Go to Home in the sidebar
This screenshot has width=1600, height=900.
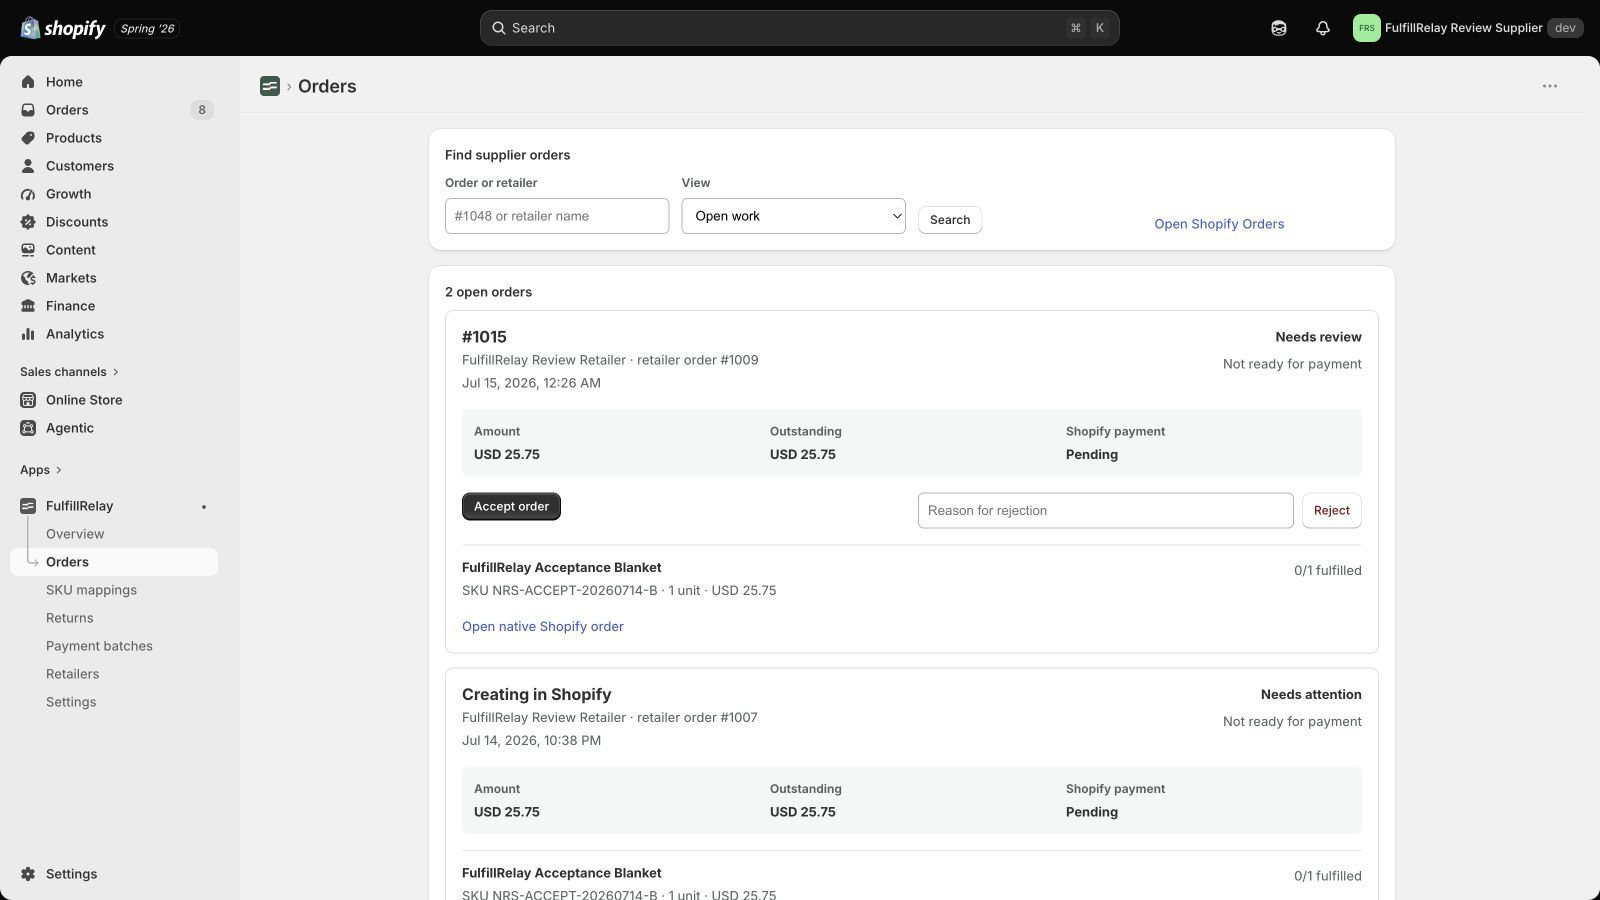coord(64,82)
